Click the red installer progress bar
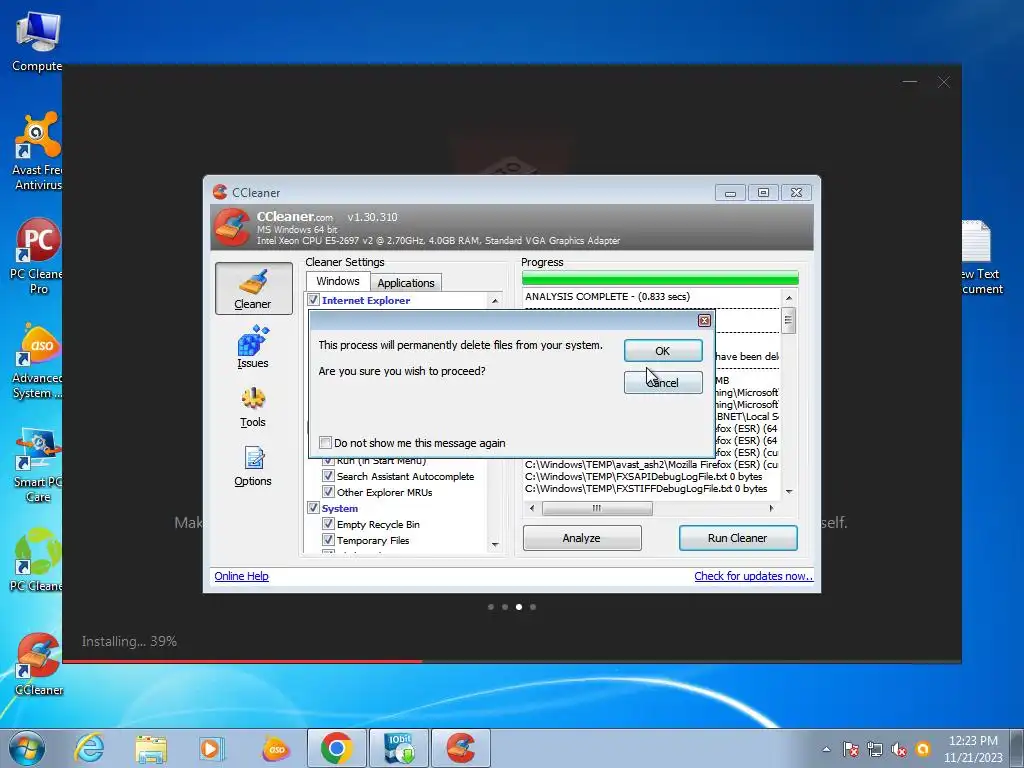Viewport: 1024px width, 768px height. pyautogui.click(x=243, y=662)
